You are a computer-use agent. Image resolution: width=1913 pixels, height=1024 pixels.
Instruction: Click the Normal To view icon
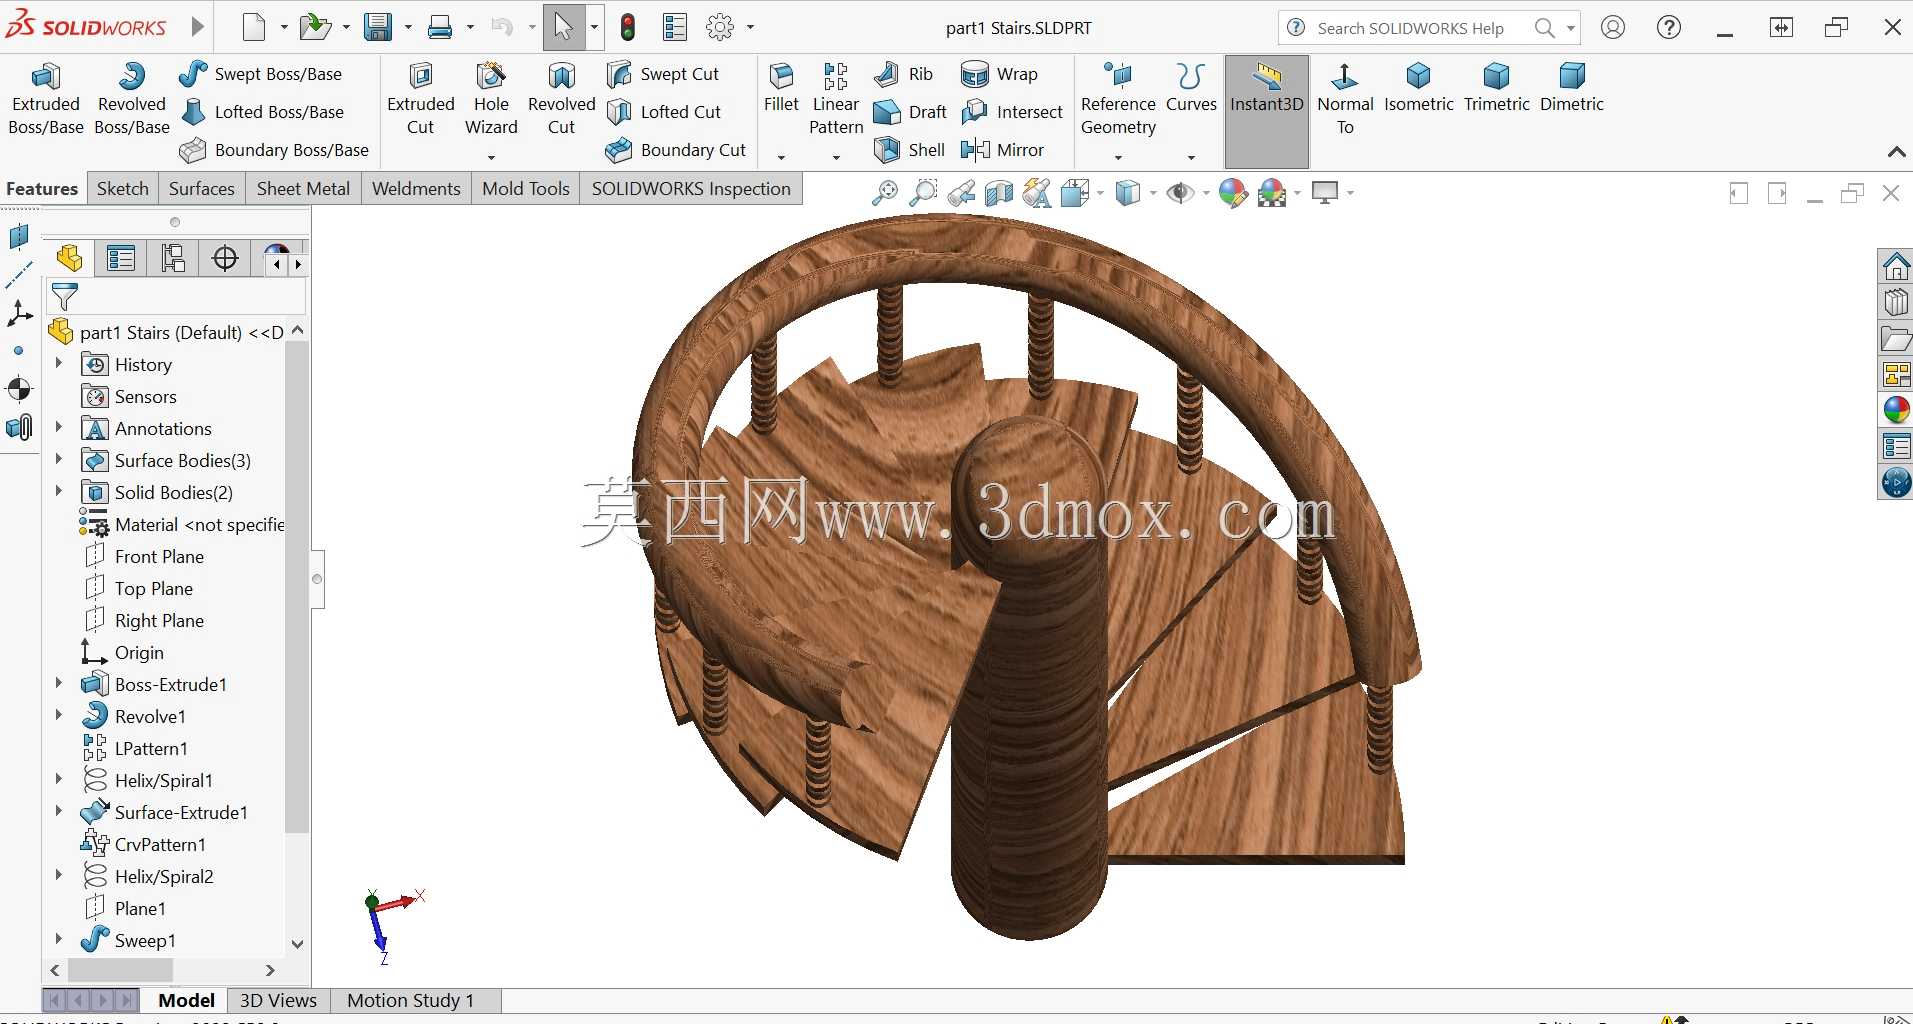tap(1345, 99)
